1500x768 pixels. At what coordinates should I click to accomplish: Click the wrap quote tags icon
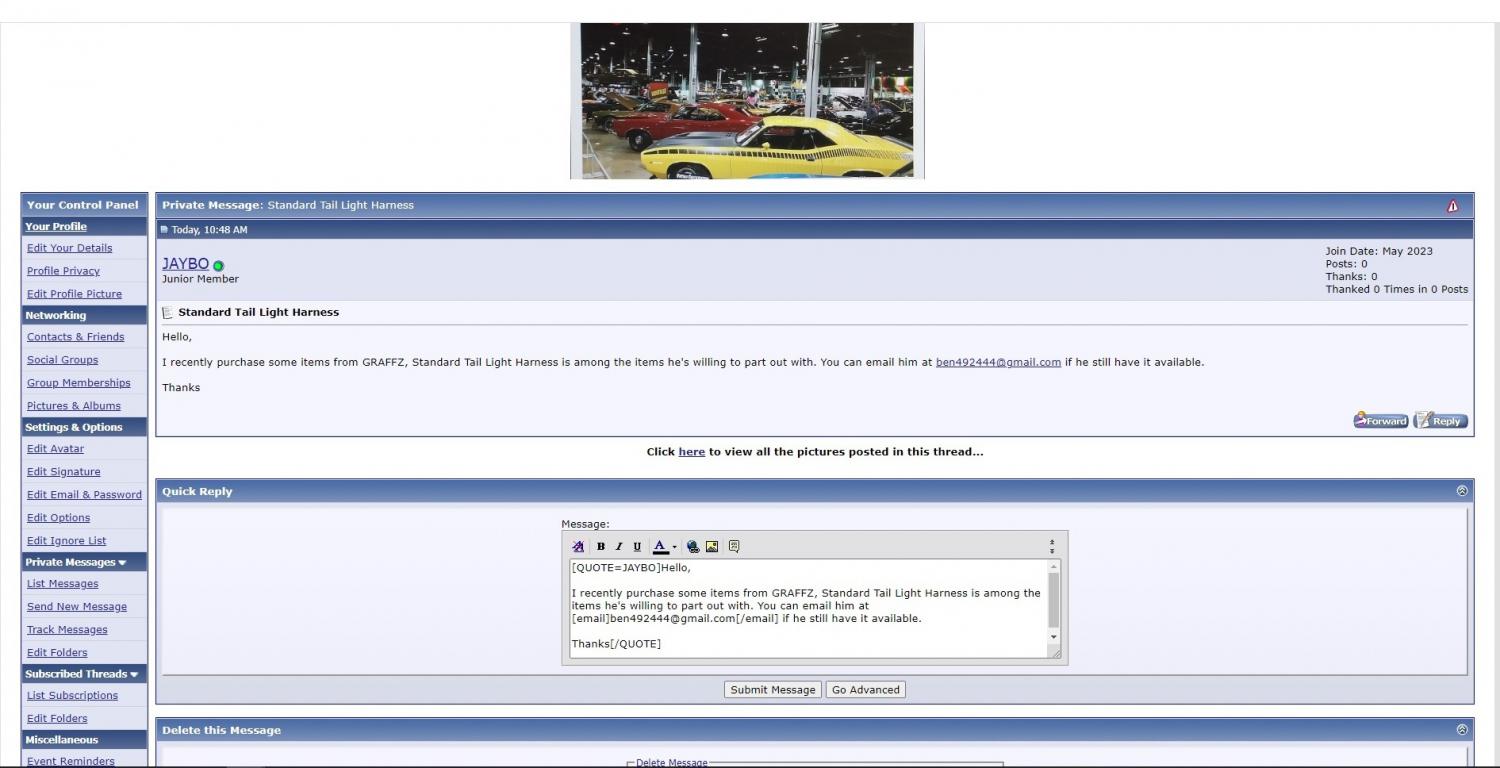coord(734,547)
